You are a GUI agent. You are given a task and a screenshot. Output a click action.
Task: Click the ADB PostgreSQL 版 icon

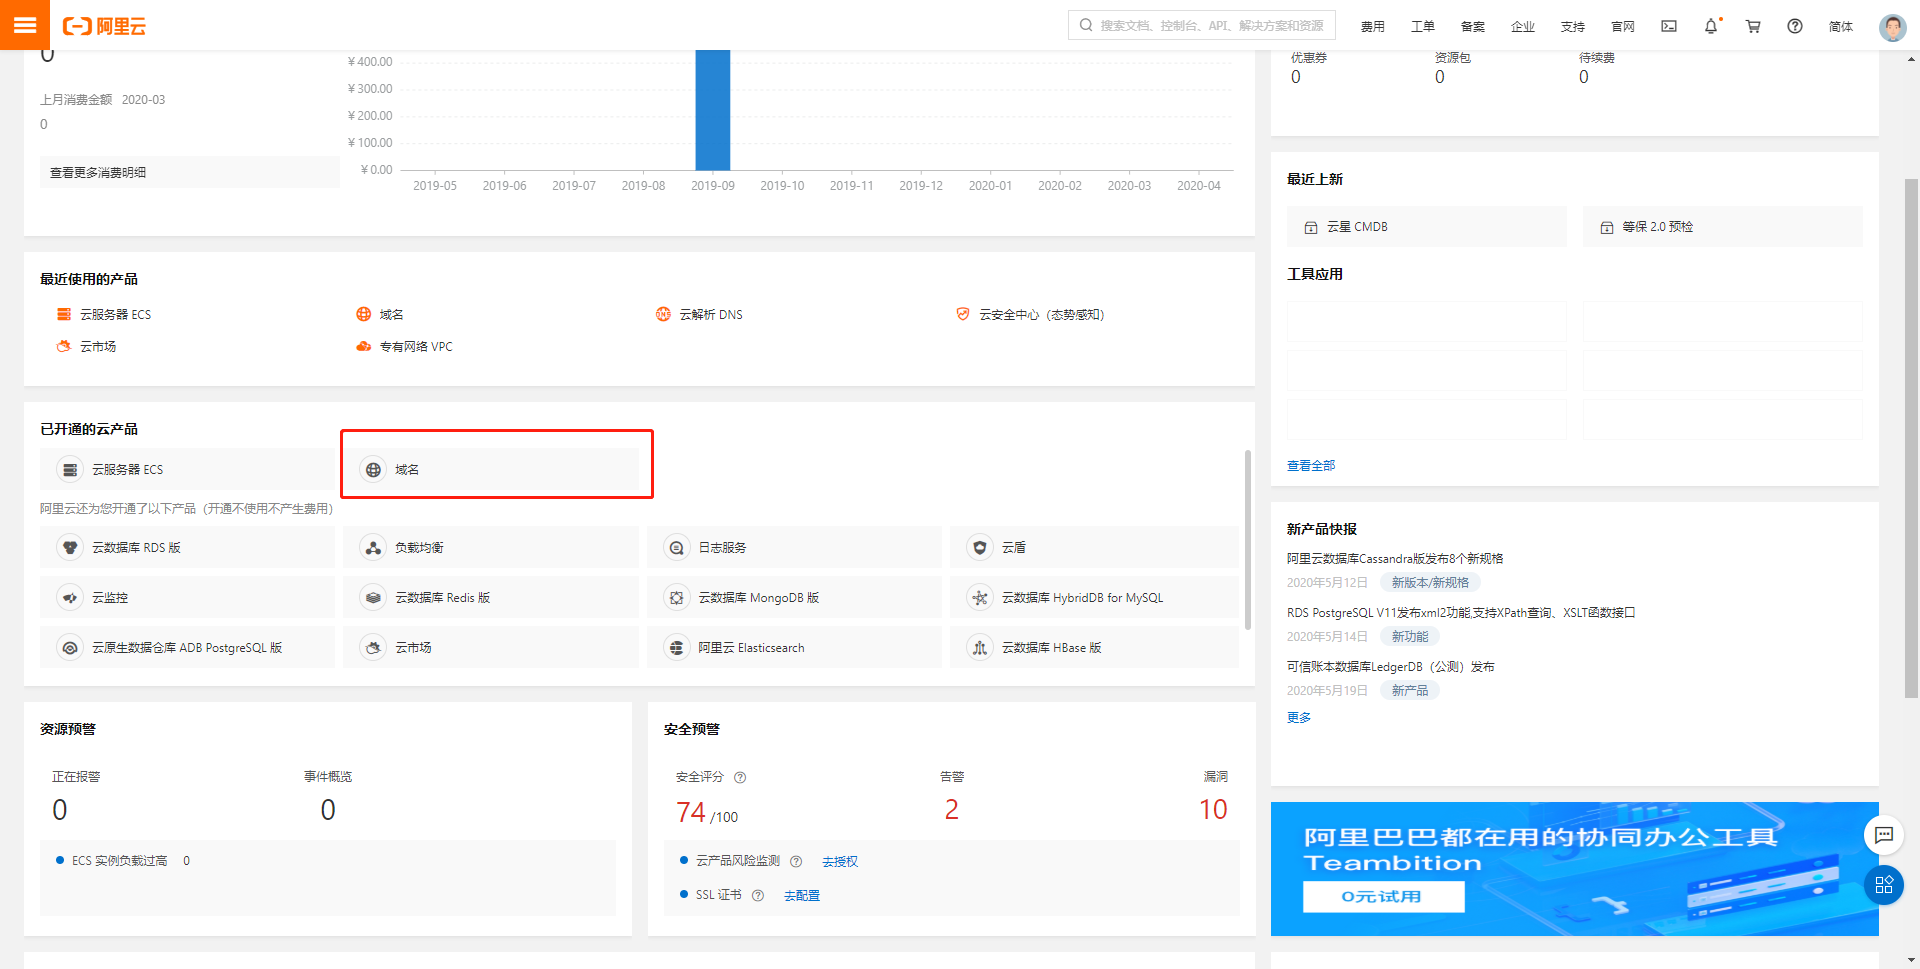70,647
